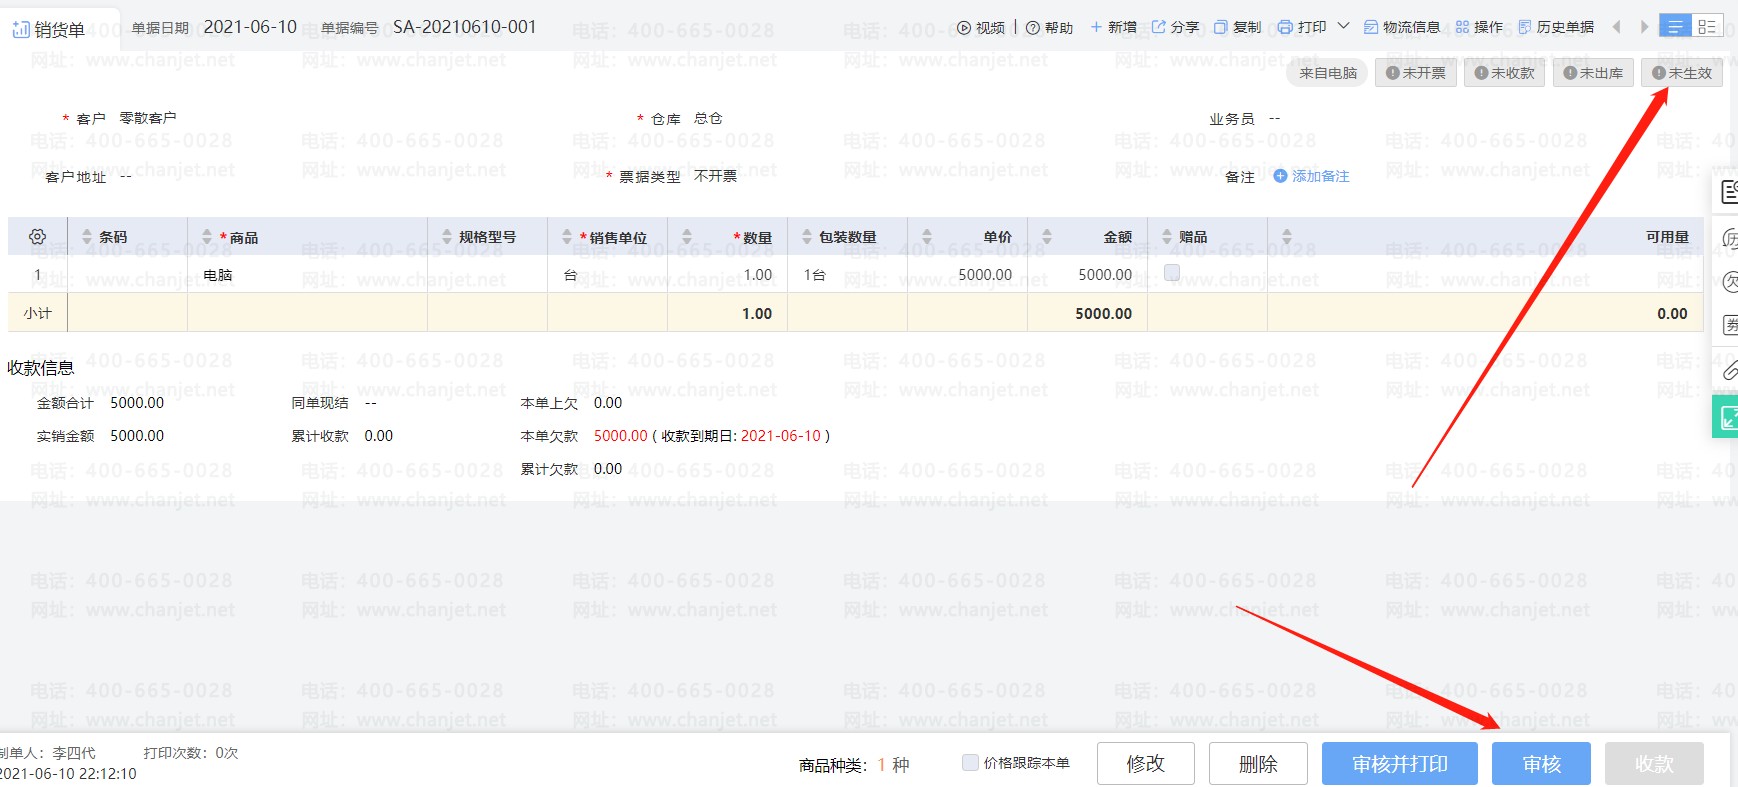Click the 删除 button

[x=1258, y=764]
